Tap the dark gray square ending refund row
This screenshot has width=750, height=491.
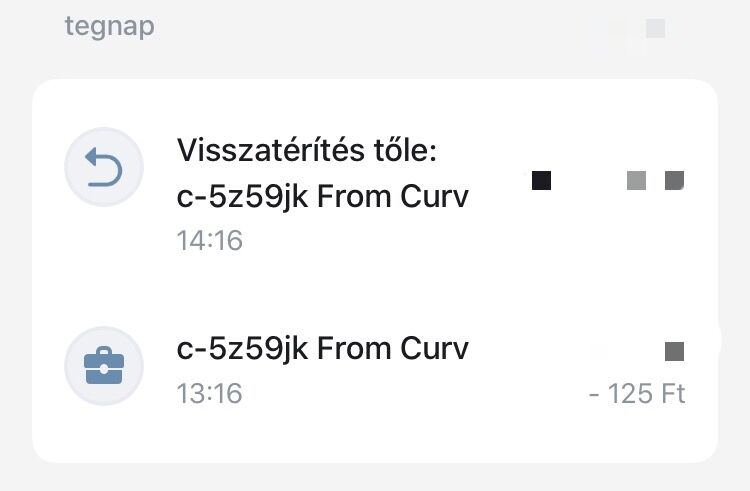click(x=674, y=180)
